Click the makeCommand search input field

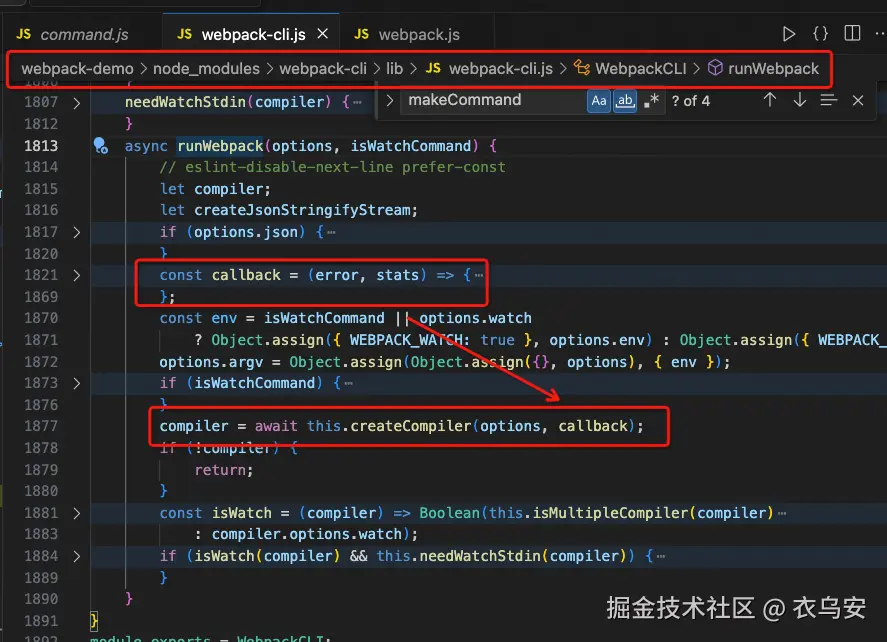tap(492, 101)
